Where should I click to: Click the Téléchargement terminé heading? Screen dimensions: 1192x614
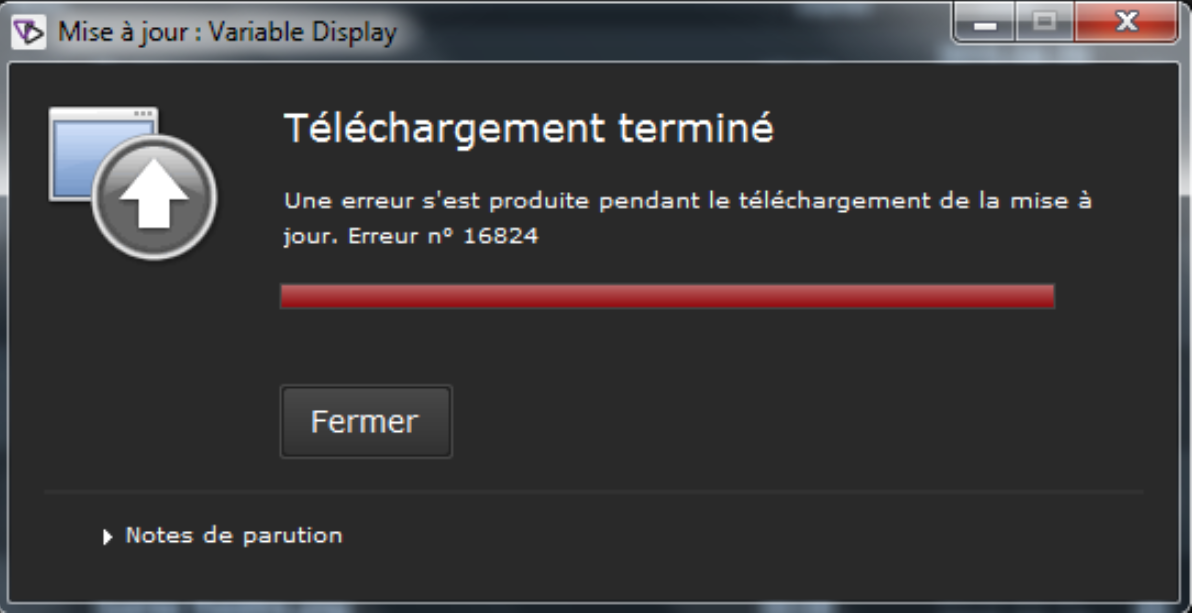coord(528,128)
